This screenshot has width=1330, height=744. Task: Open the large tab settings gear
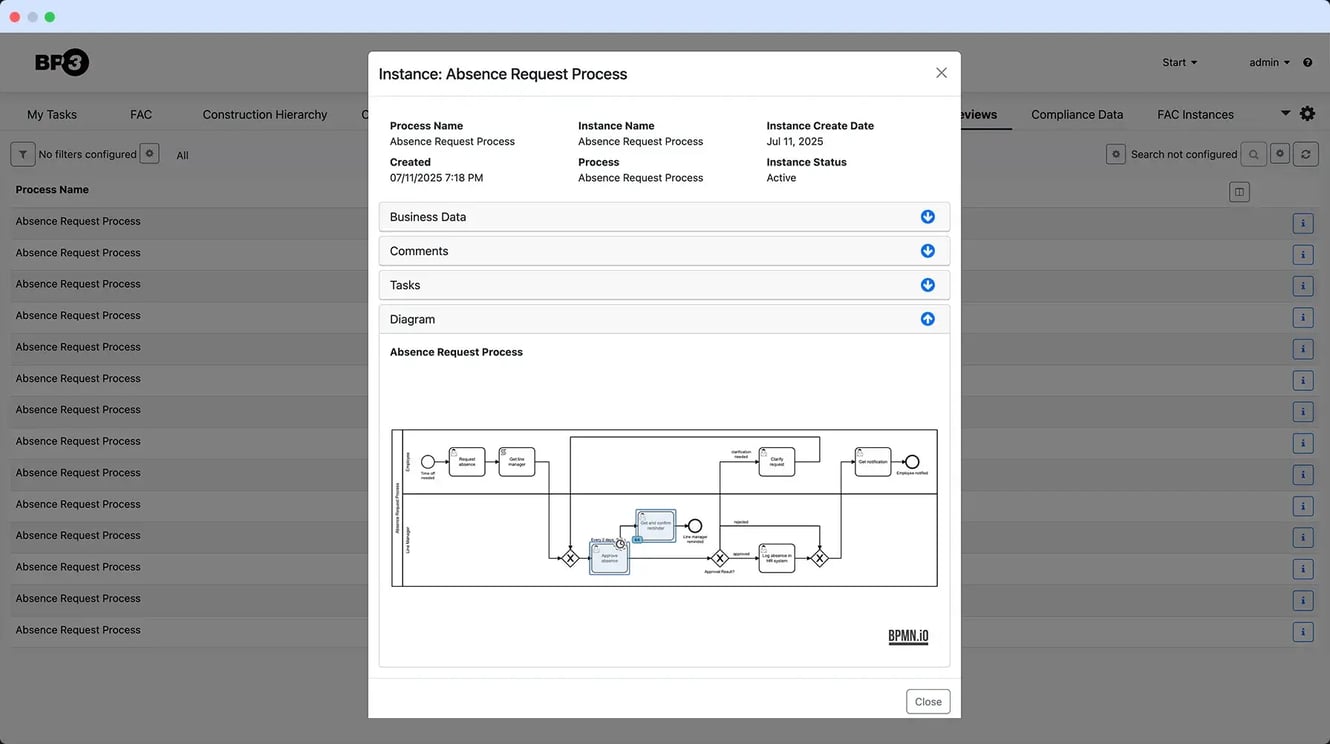(x=1307, y=114)
